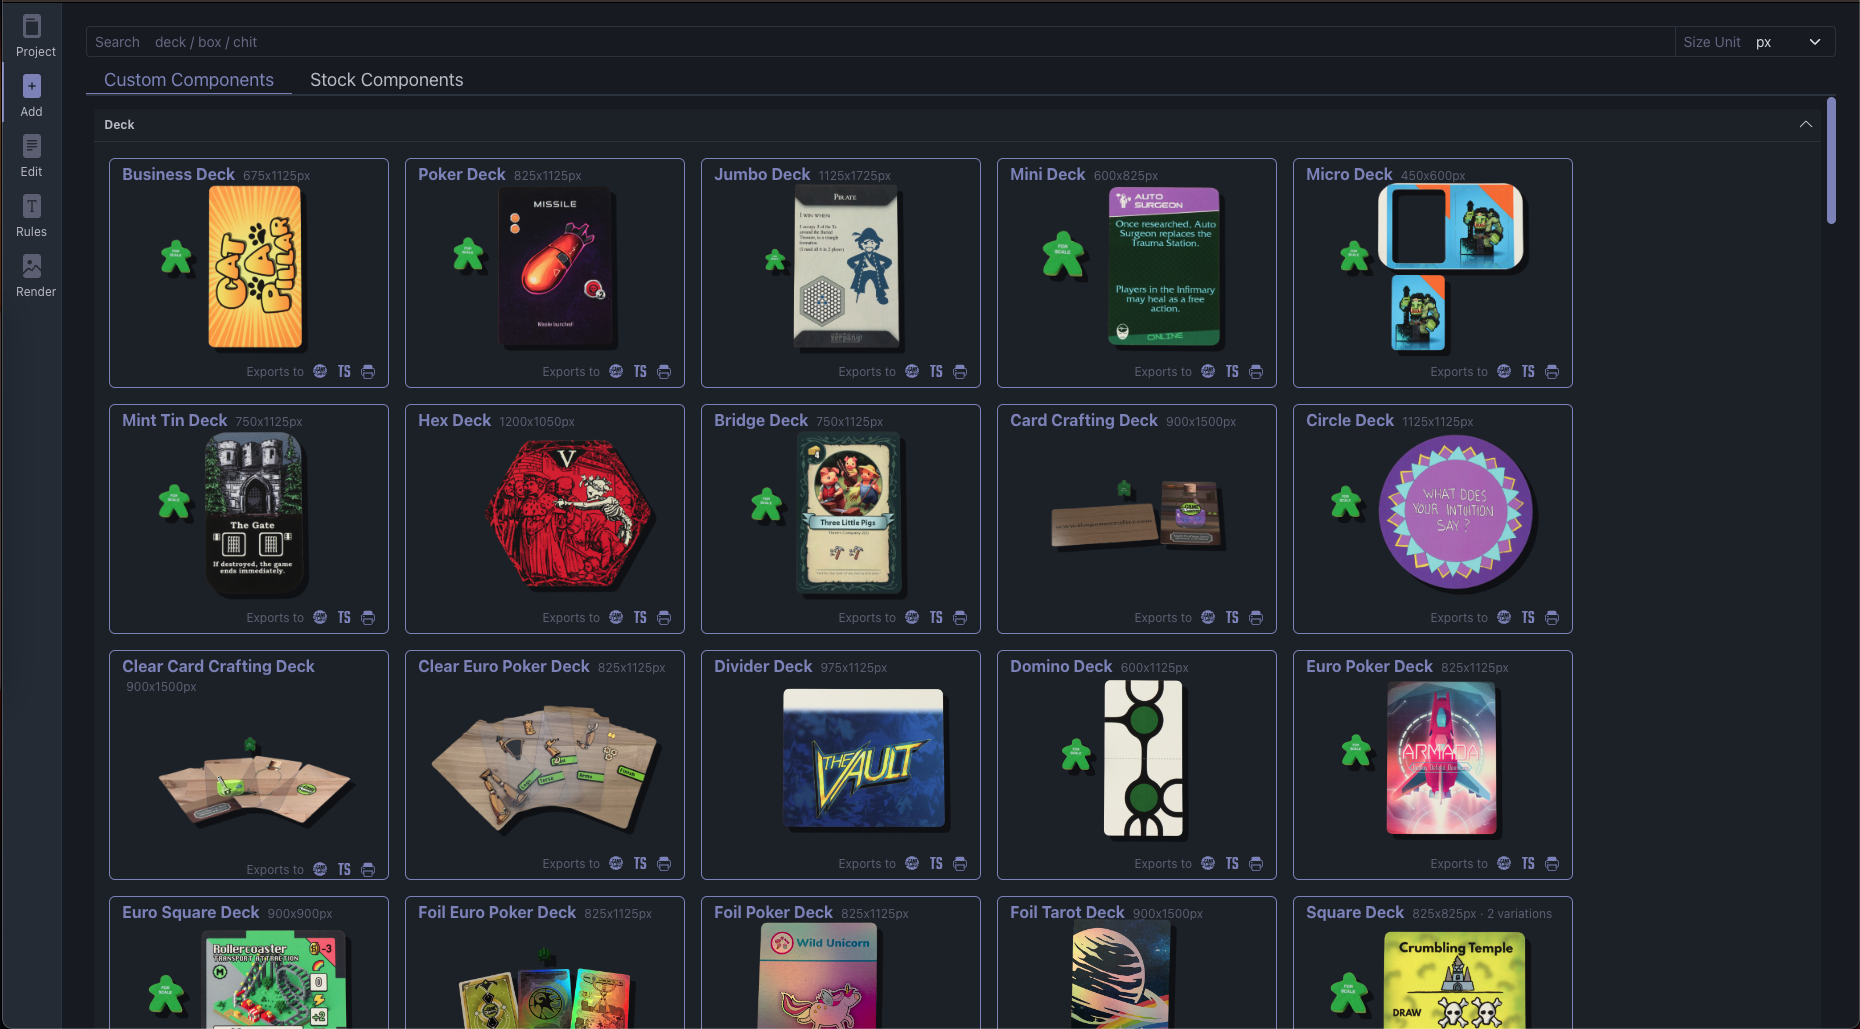This screenshot has width=1860, height=1029.
Task: Open the Edit section in the sidebar
Action: coord(32,156)
